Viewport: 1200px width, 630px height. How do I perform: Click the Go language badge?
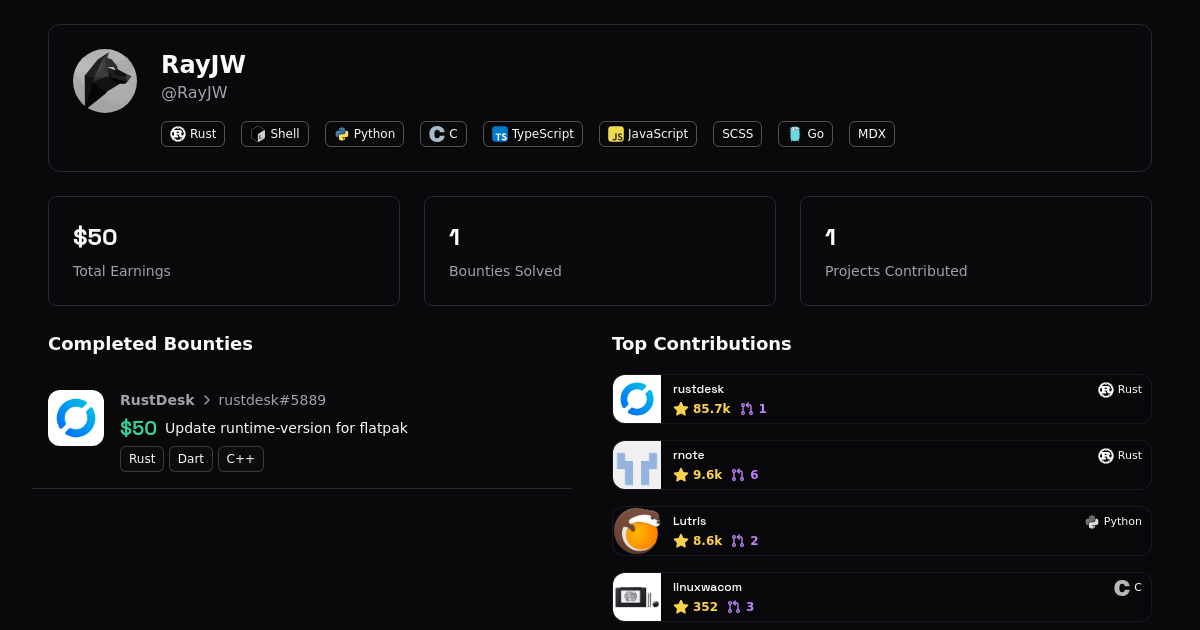(x=805, y=134)
